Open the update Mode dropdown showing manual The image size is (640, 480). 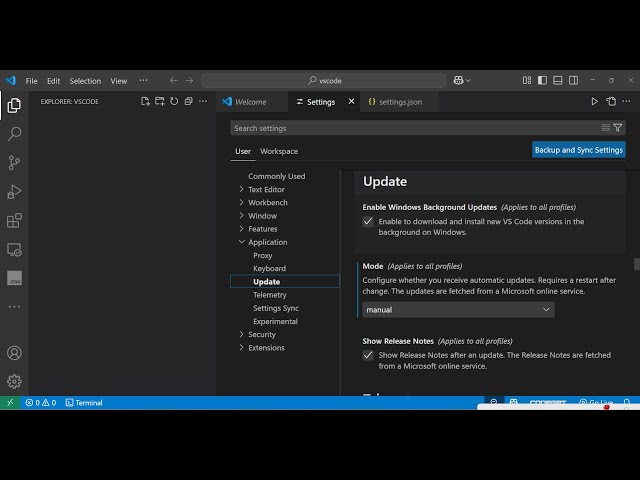click(x=458, y=310)
